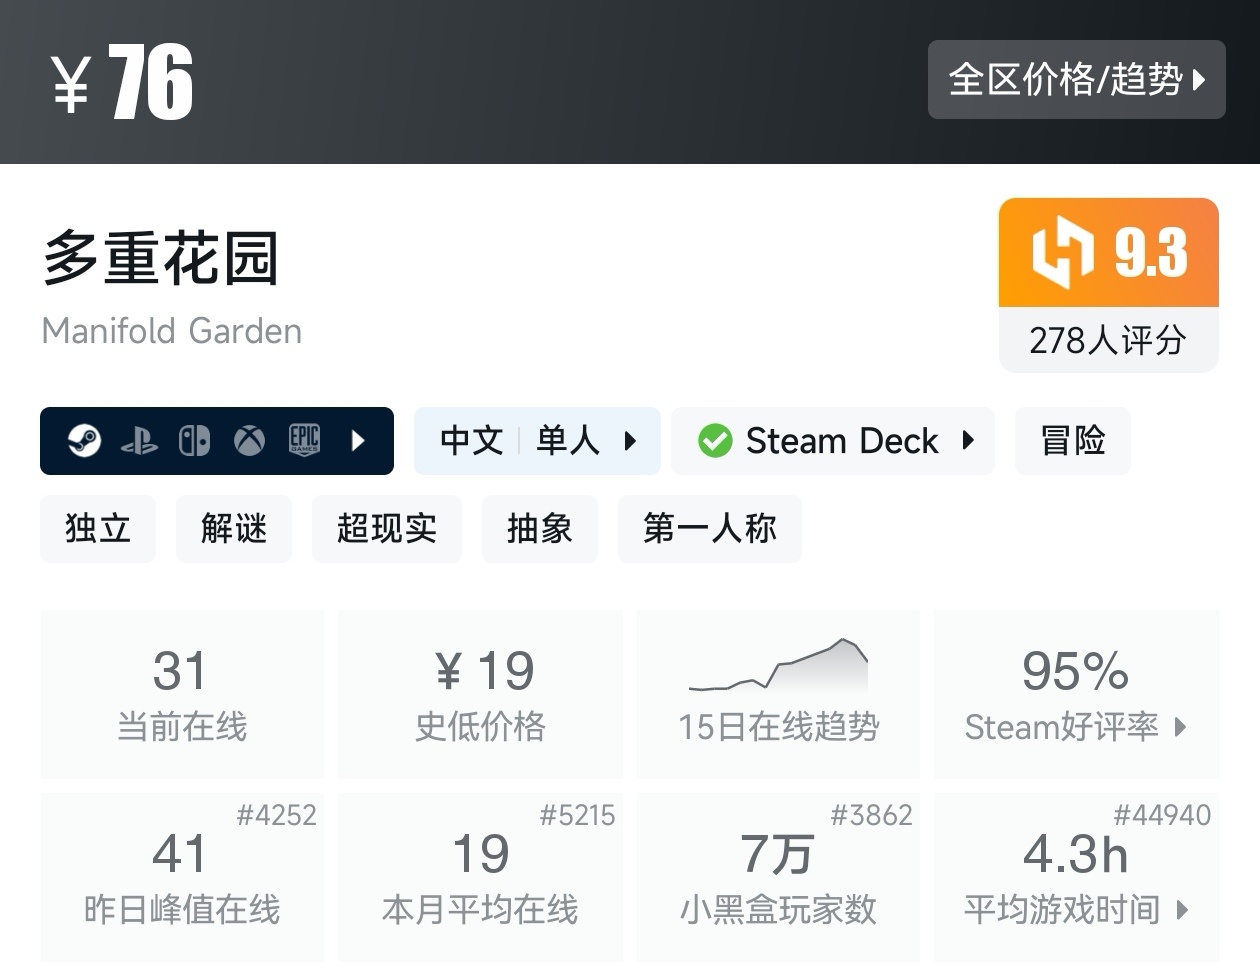Open 全区价格/趋势 price comparison

coord(1077,80)
